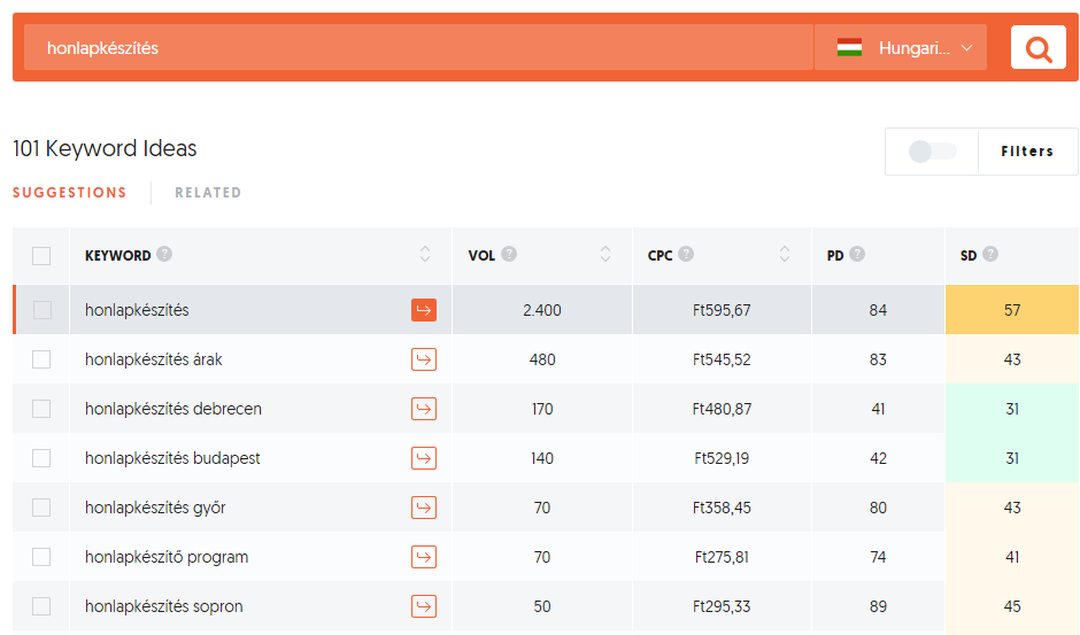The image size is (1080, 635).
Task: Check the box for honlapkészítés árak
Action: (x=41, y=360)
